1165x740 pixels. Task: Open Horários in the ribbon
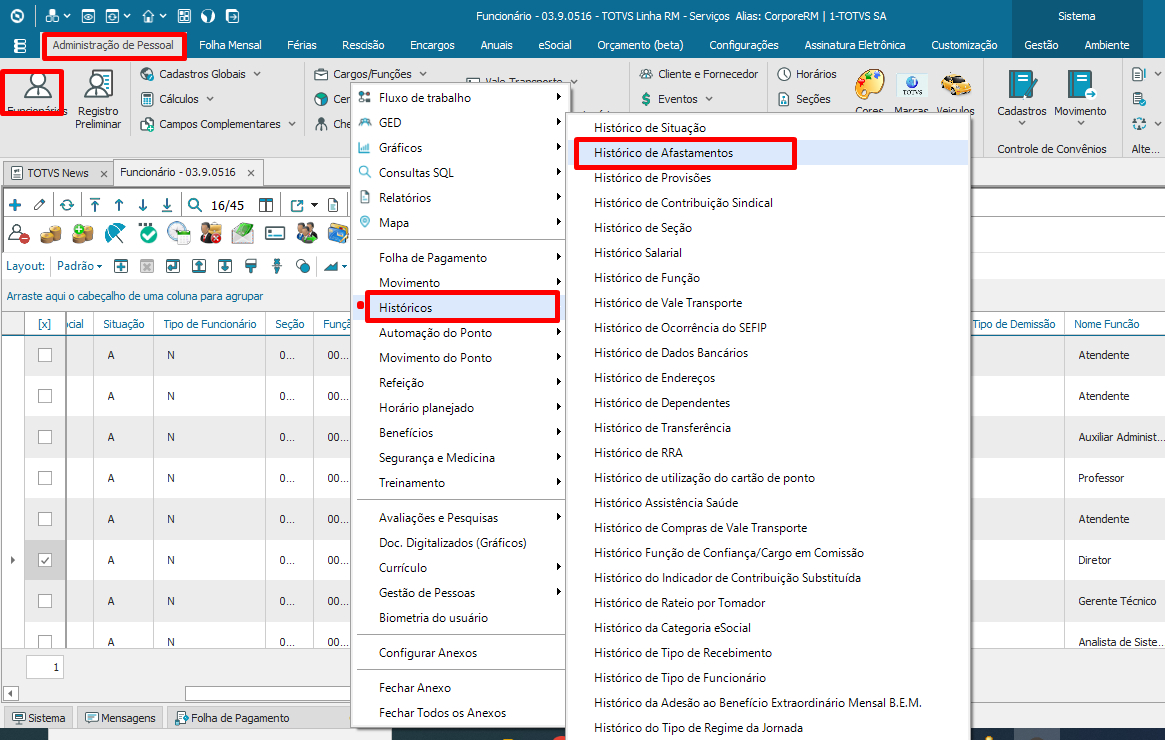tap(807, 74)
